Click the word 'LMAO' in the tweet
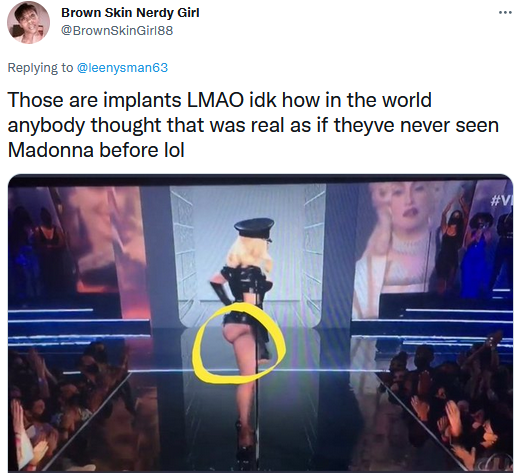This screenshot has width=516, height=473. coord(215,100)
